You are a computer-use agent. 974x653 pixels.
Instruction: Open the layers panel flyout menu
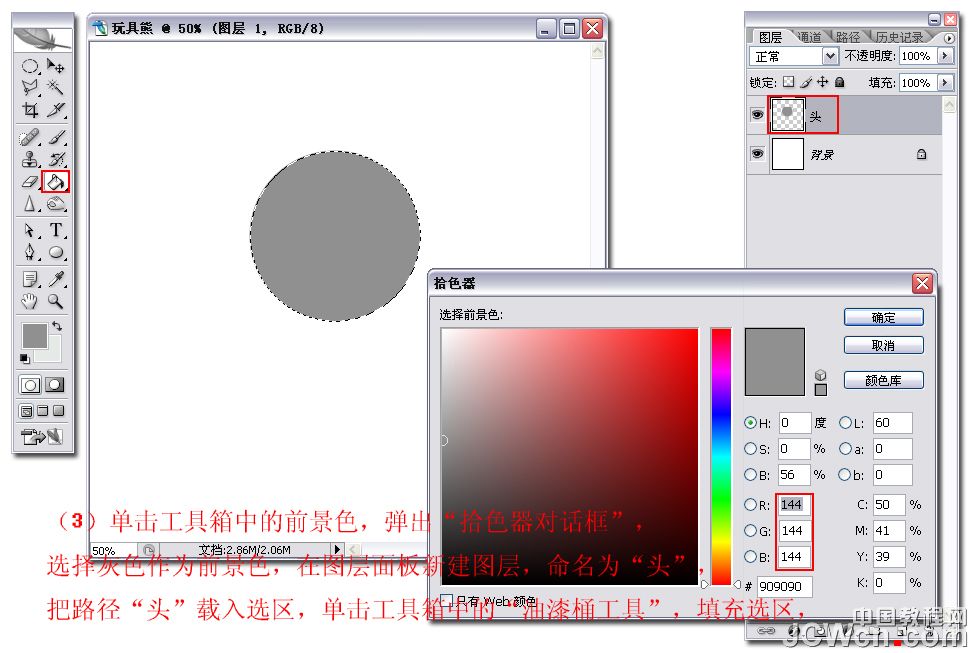point(949,38)
